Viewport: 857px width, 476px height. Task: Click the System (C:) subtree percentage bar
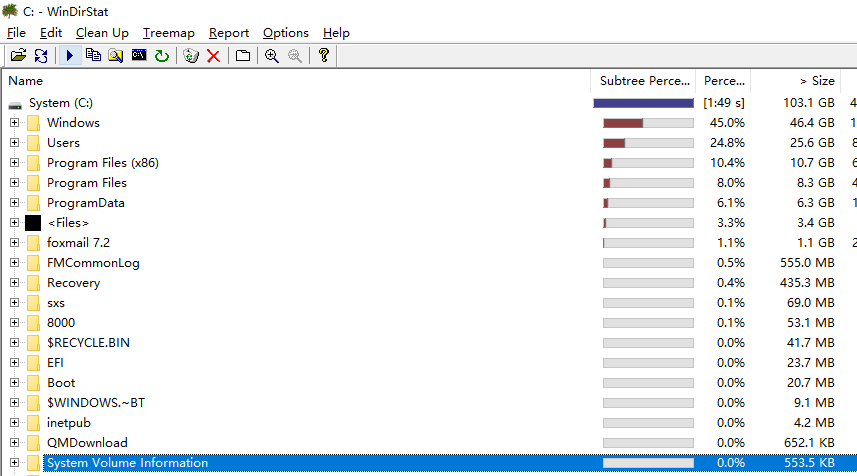click(643, 103)
